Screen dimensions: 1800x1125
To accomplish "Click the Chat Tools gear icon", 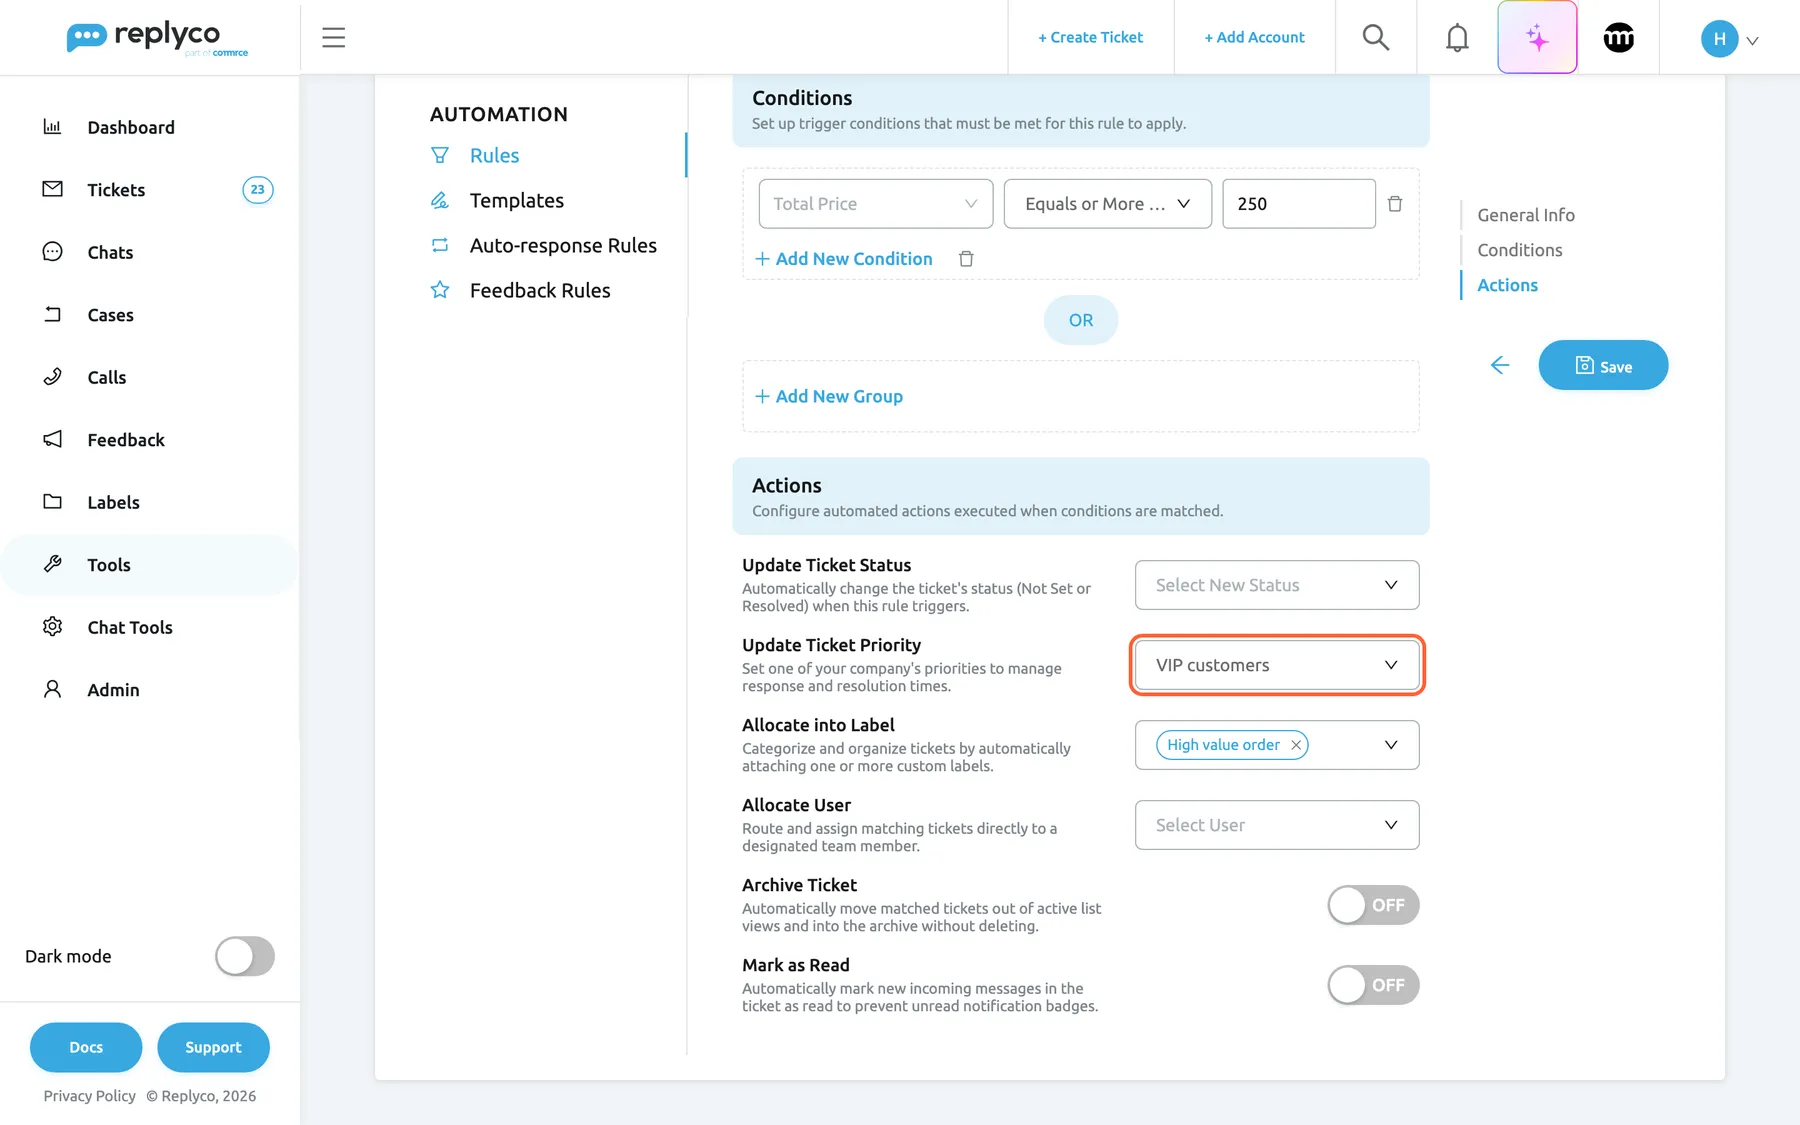I will point(52,627).
